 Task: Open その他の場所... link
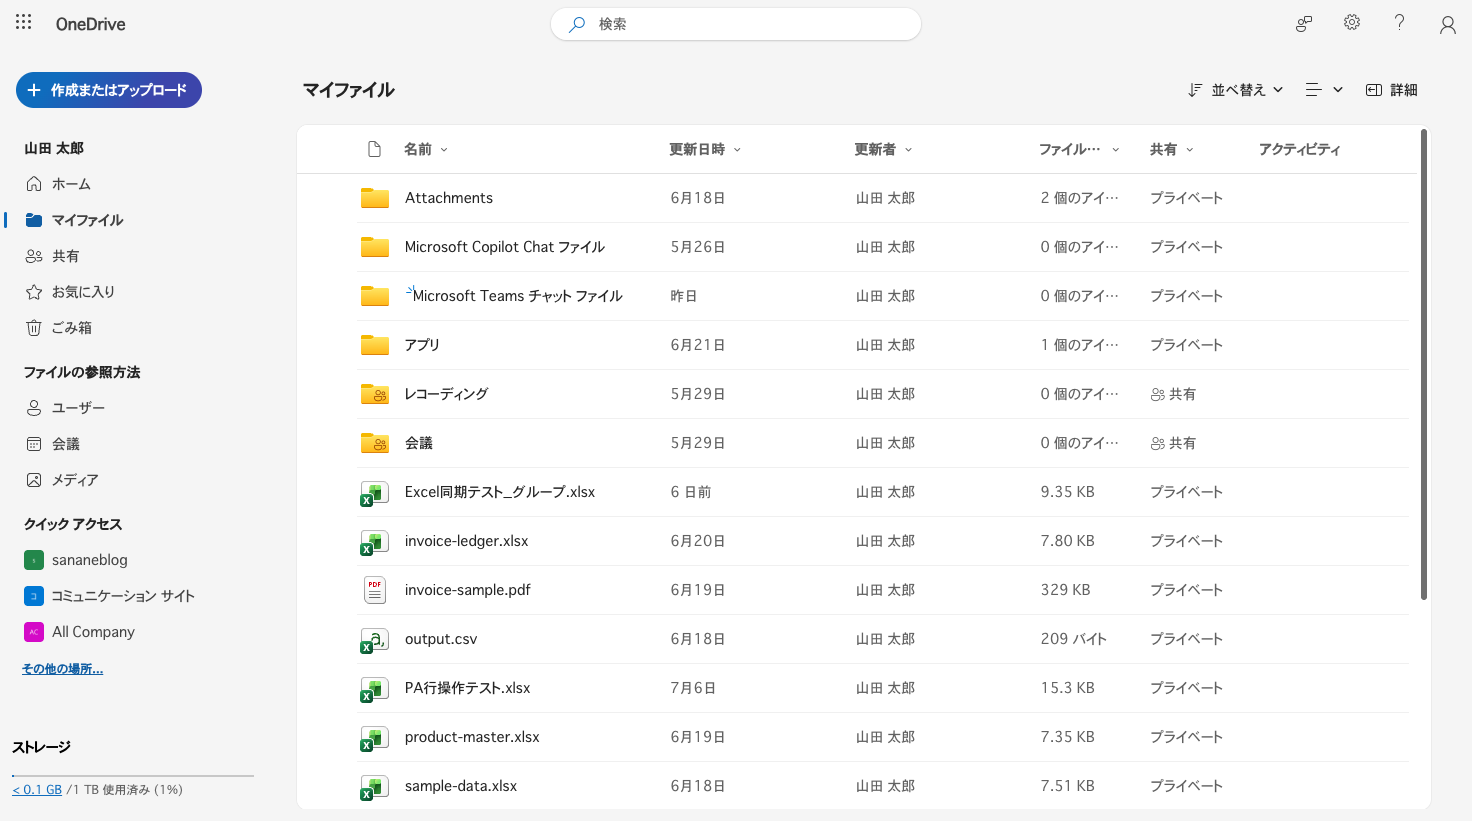(x=62, y=669)
